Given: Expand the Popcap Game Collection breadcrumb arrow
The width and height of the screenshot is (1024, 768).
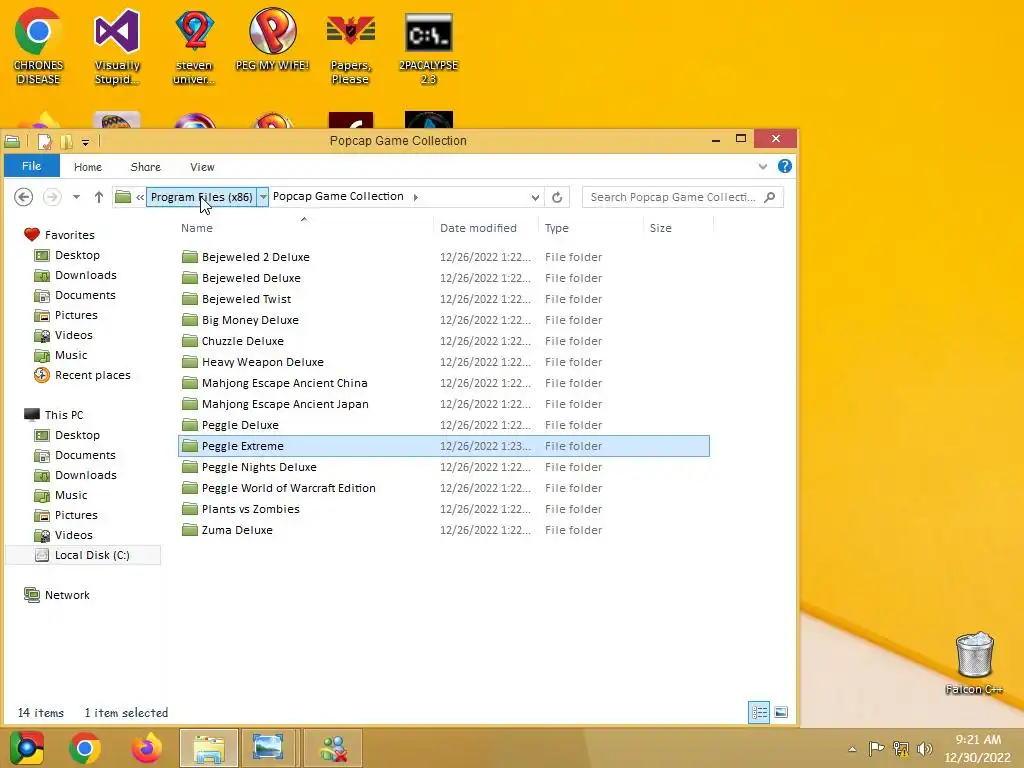Looking at the screenshot, I should (415, 197).
